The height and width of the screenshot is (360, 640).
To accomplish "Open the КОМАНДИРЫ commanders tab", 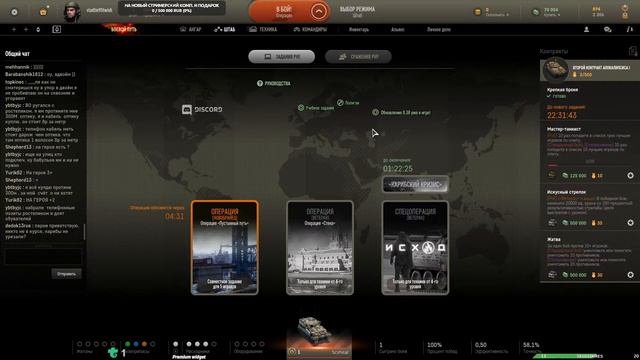I will [310, 29].
